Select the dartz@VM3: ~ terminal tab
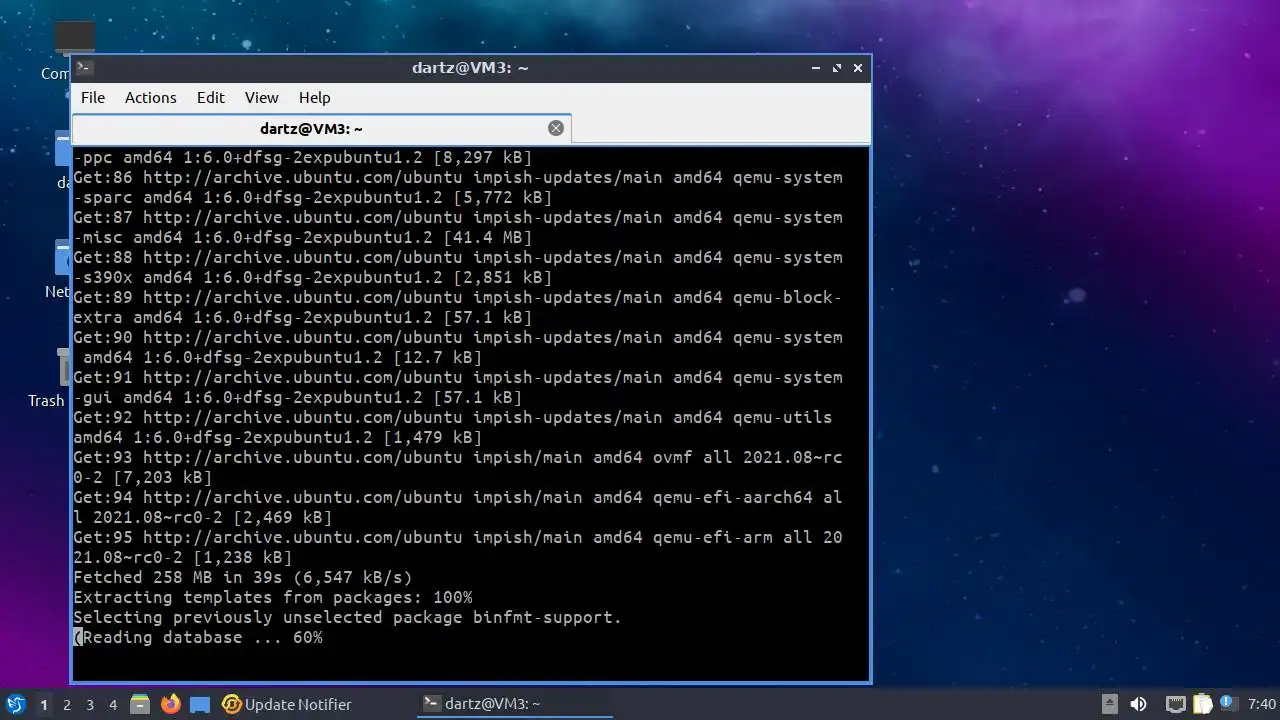The width and height of the screenshot is (1280, 720). (x=321, y=128)
